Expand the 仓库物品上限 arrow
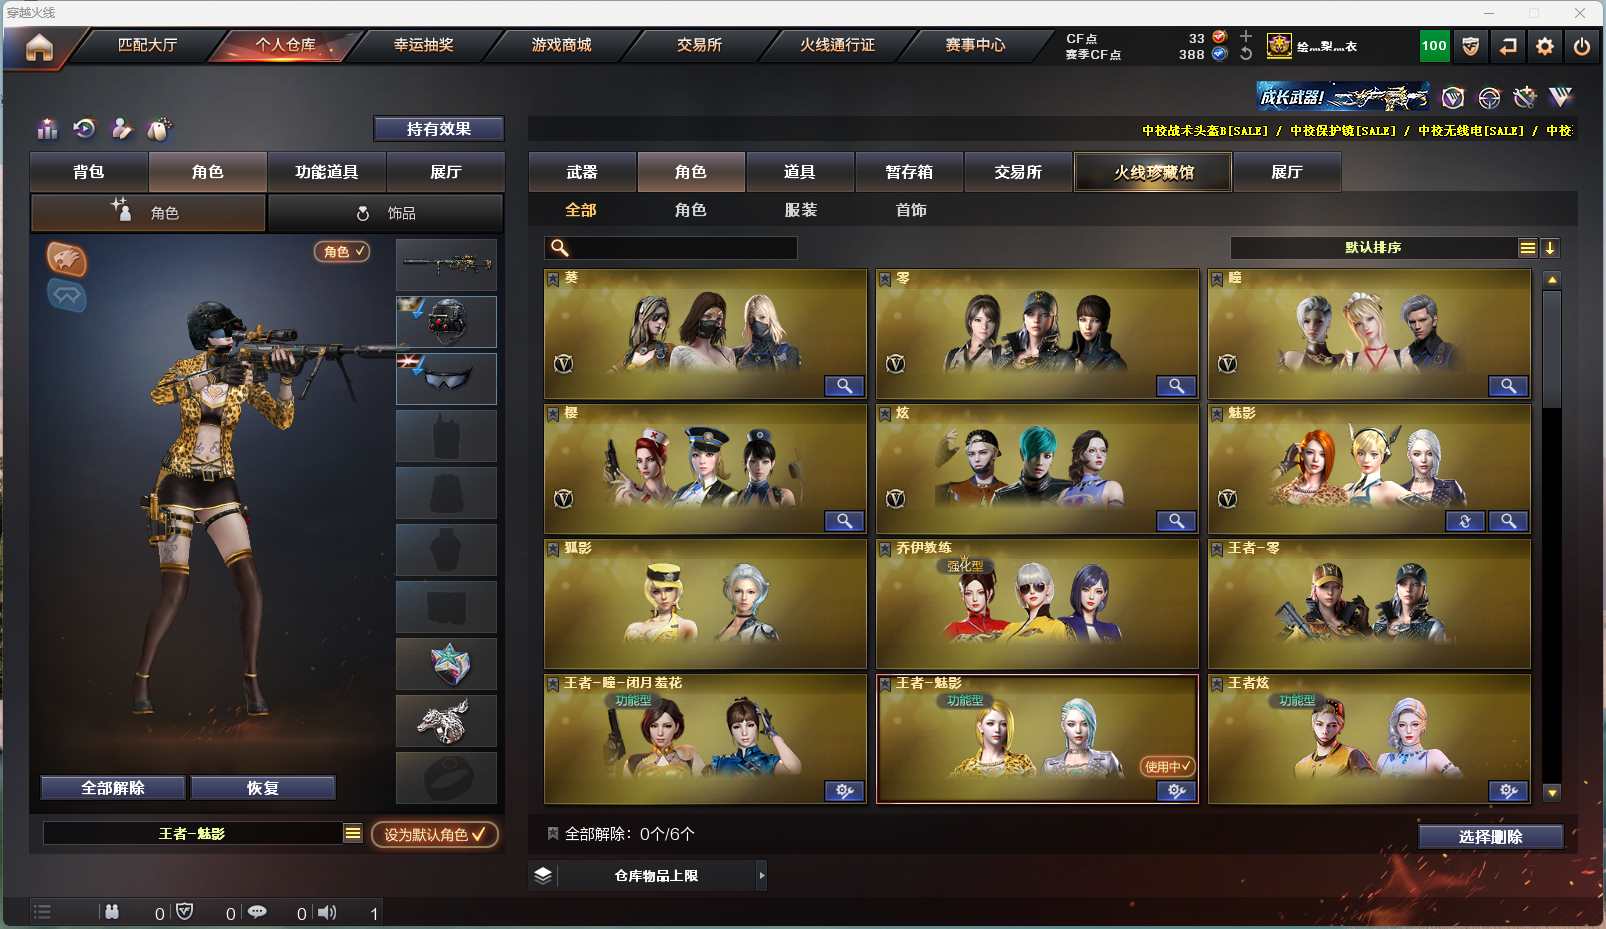 click(x=762, y=875)
